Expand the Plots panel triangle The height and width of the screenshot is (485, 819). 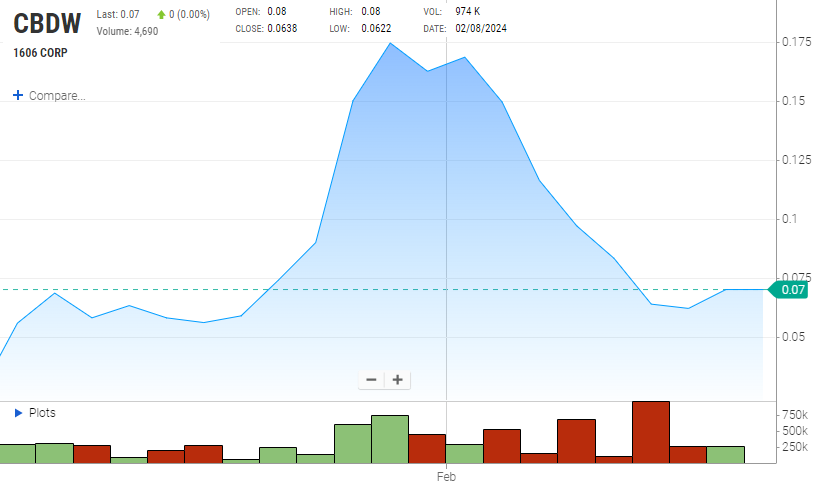coord(18,413)
